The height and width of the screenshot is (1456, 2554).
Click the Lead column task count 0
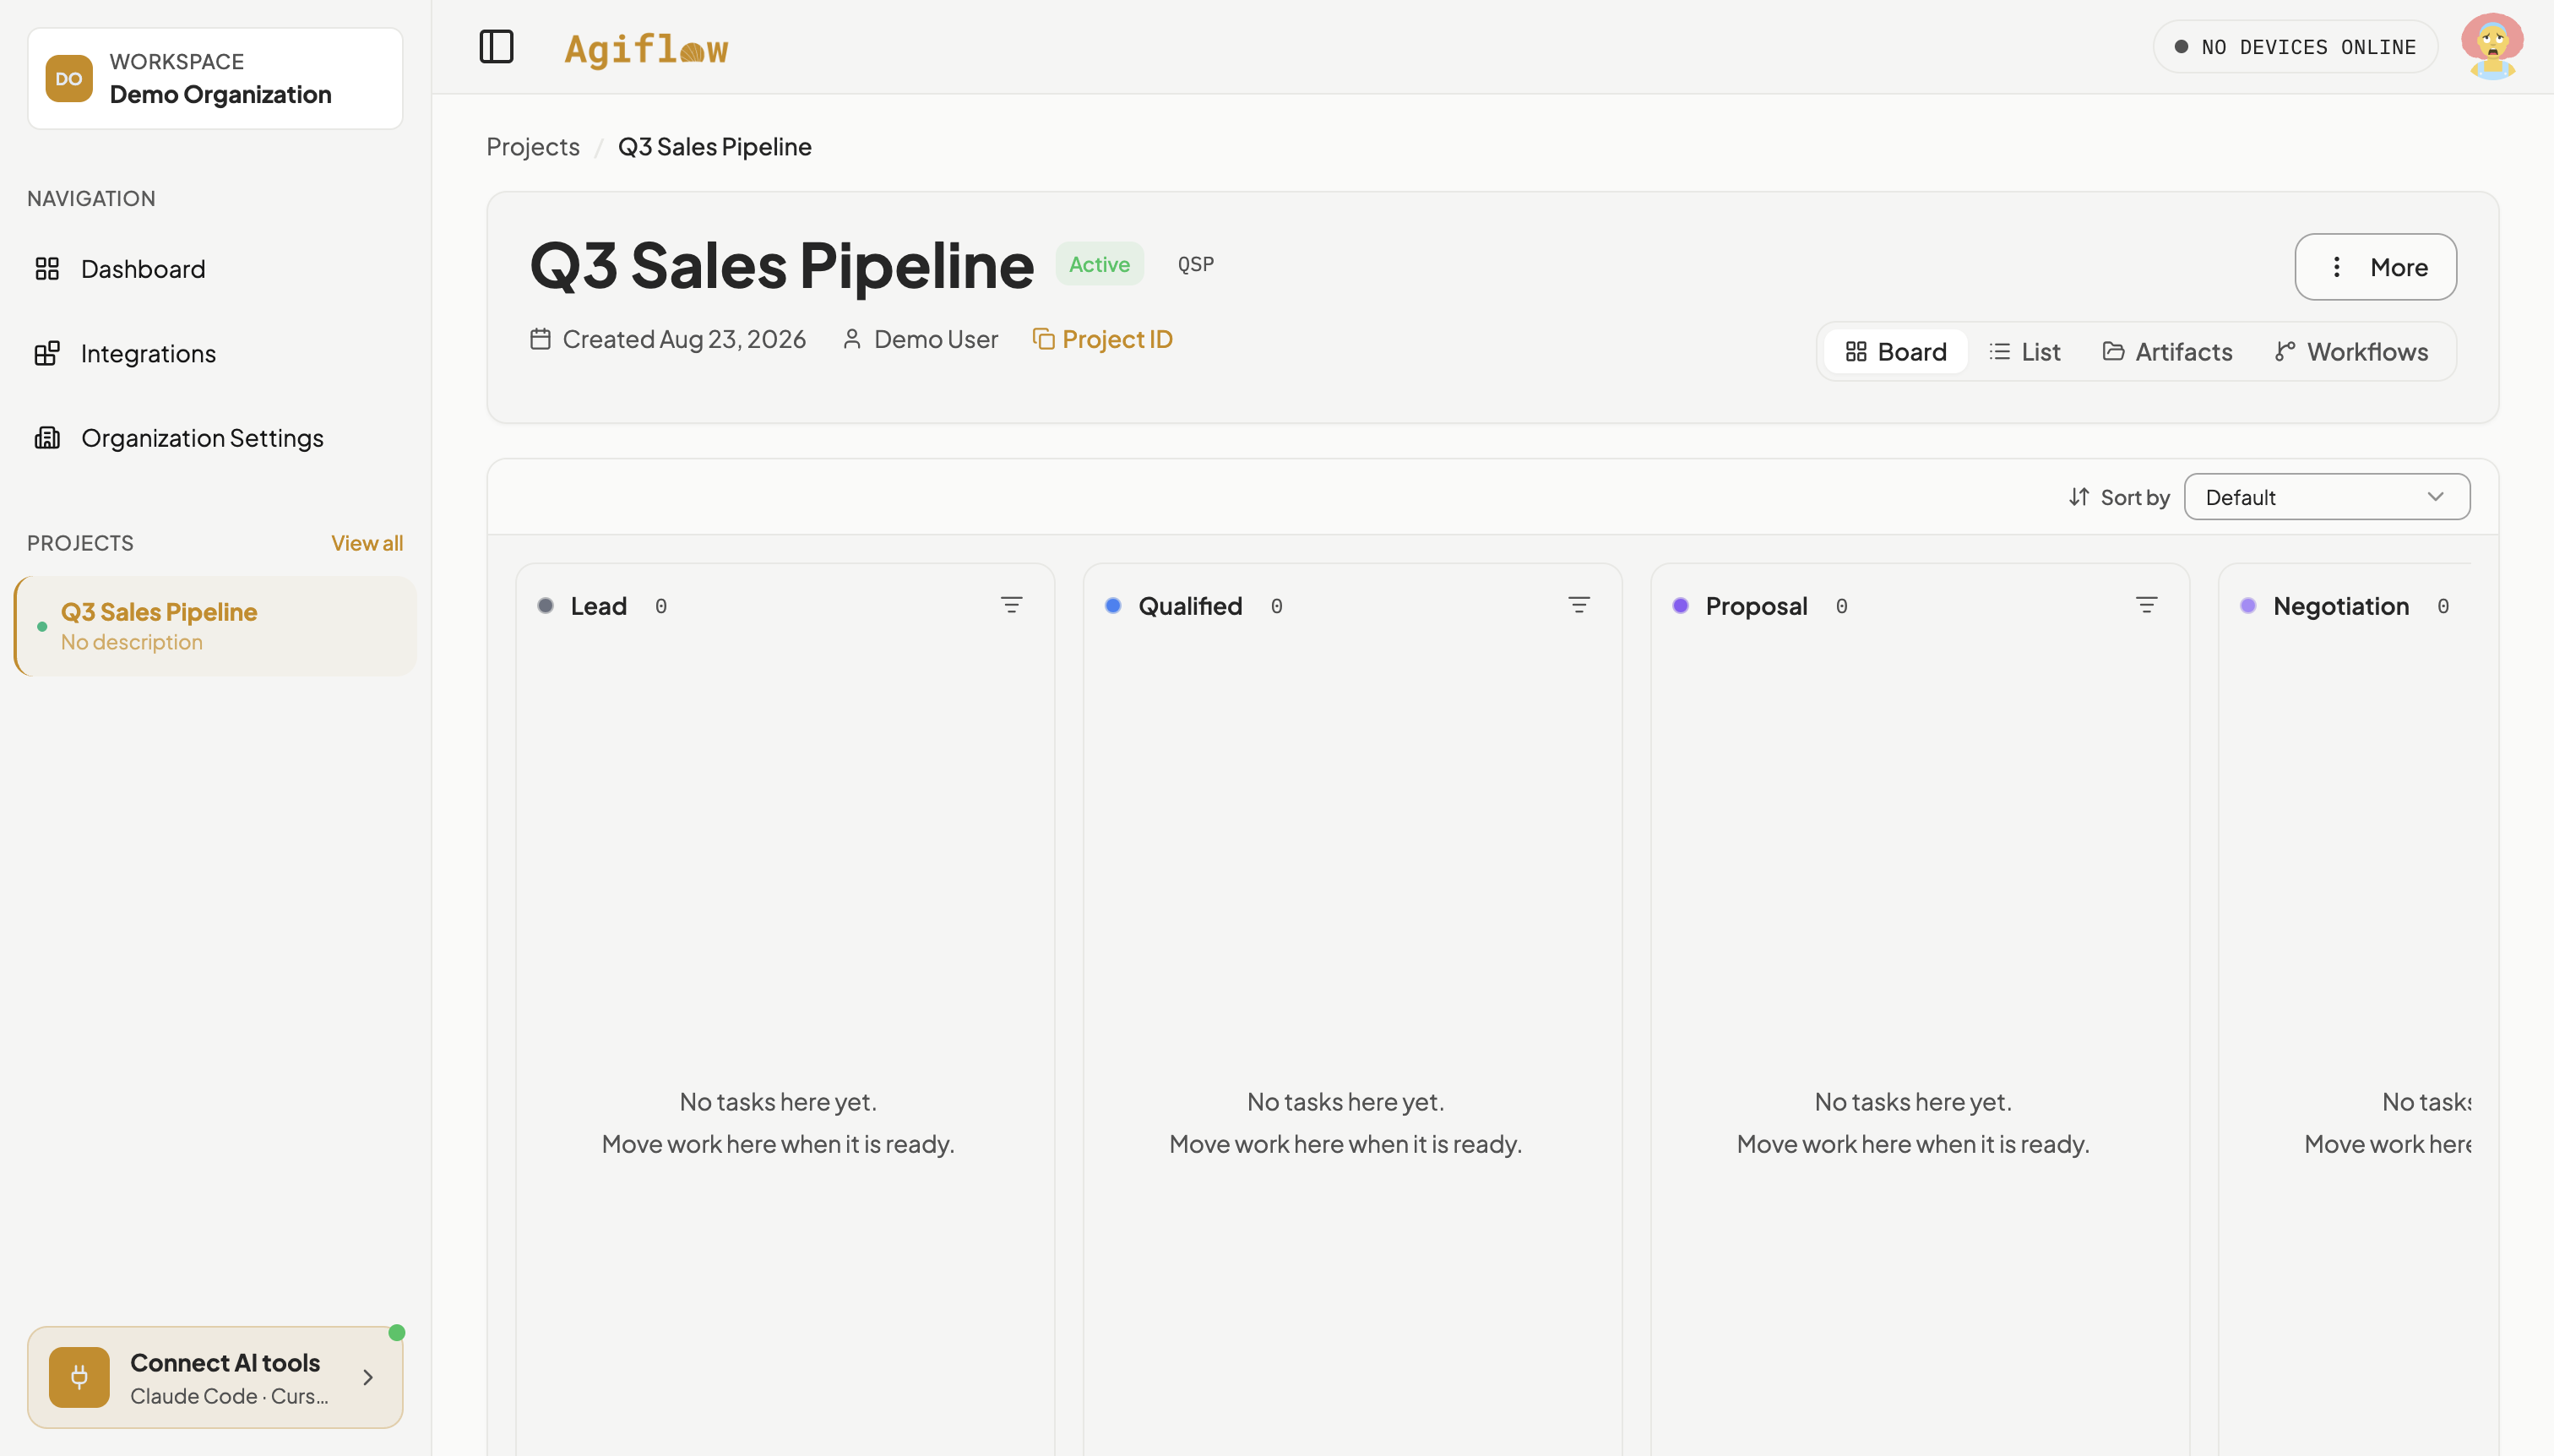(661, 607)
